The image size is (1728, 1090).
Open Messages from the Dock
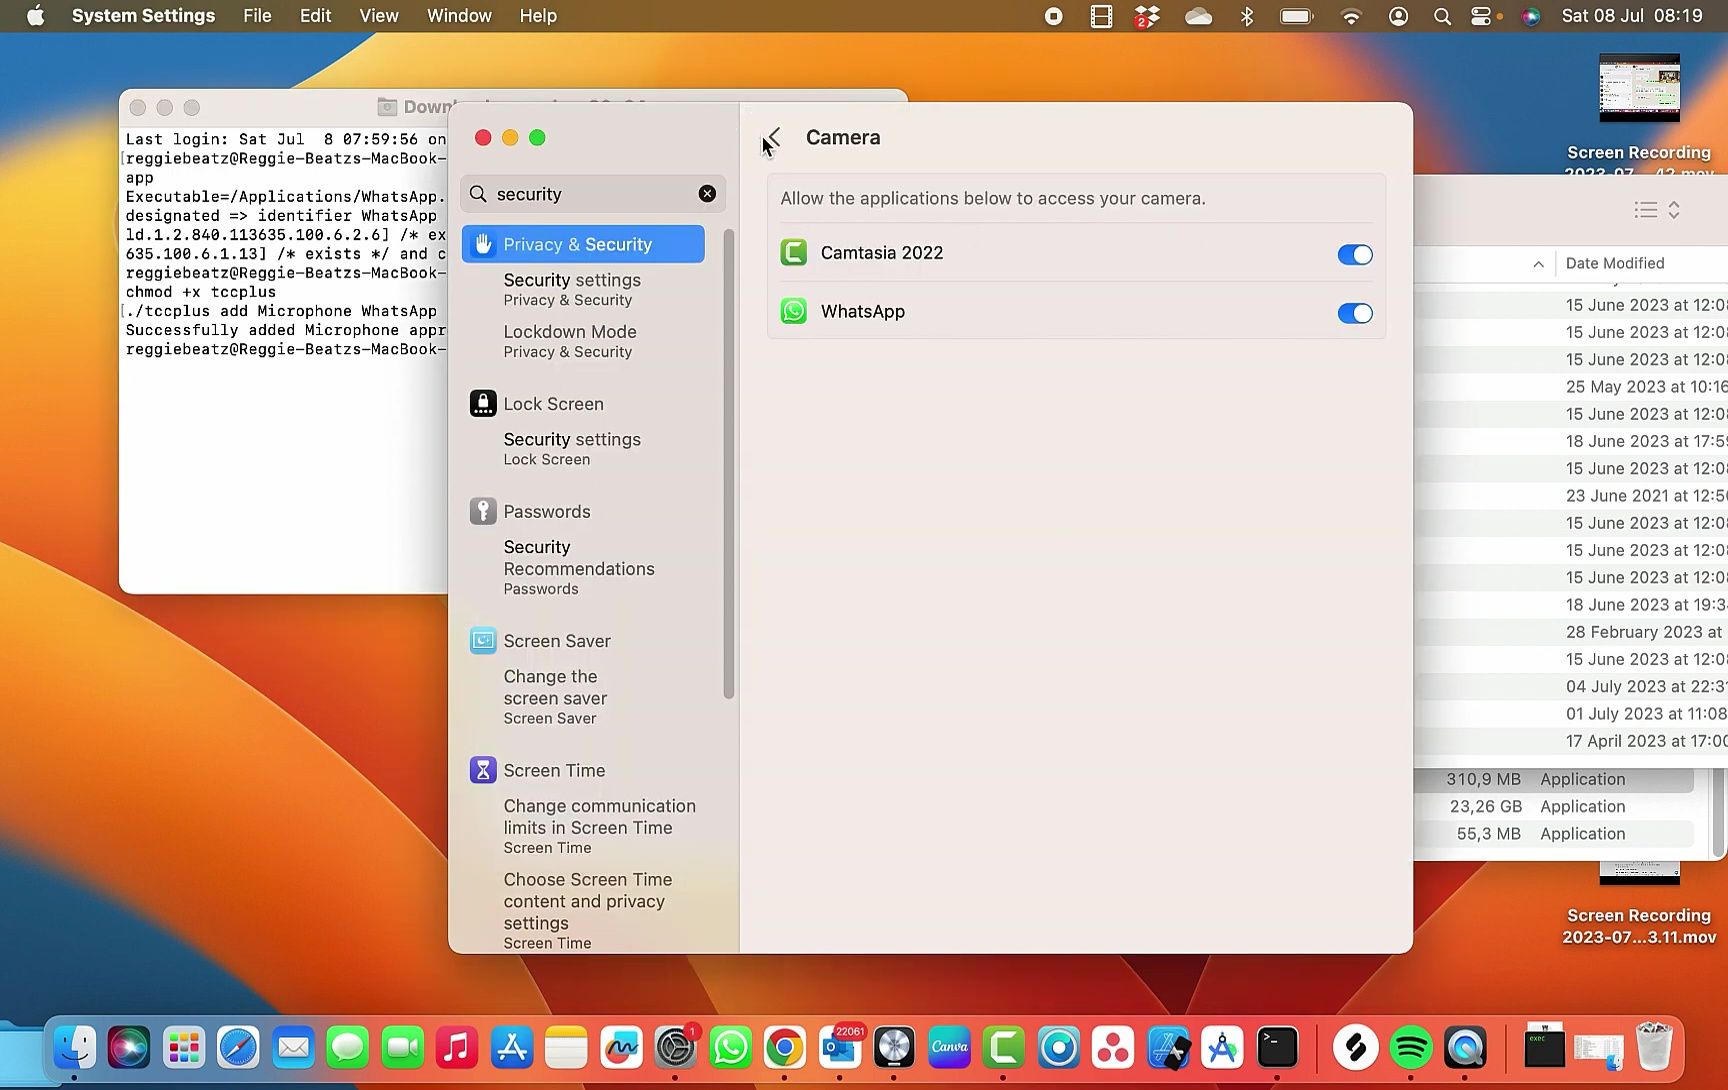[x=348, y=1048]
